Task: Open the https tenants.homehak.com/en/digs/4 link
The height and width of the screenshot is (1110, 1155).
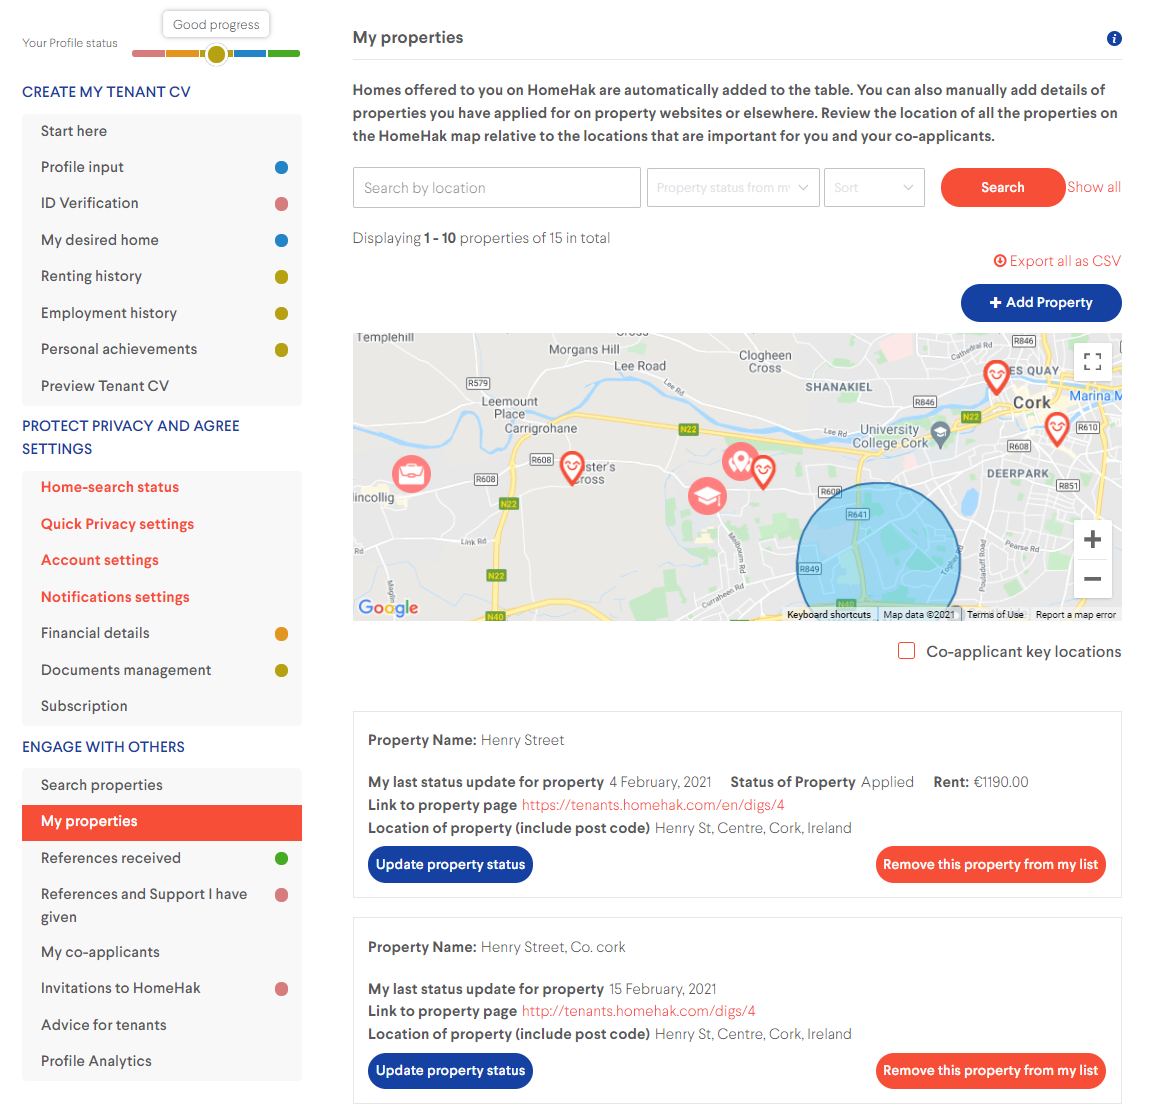Action: [x=653, y=805]
